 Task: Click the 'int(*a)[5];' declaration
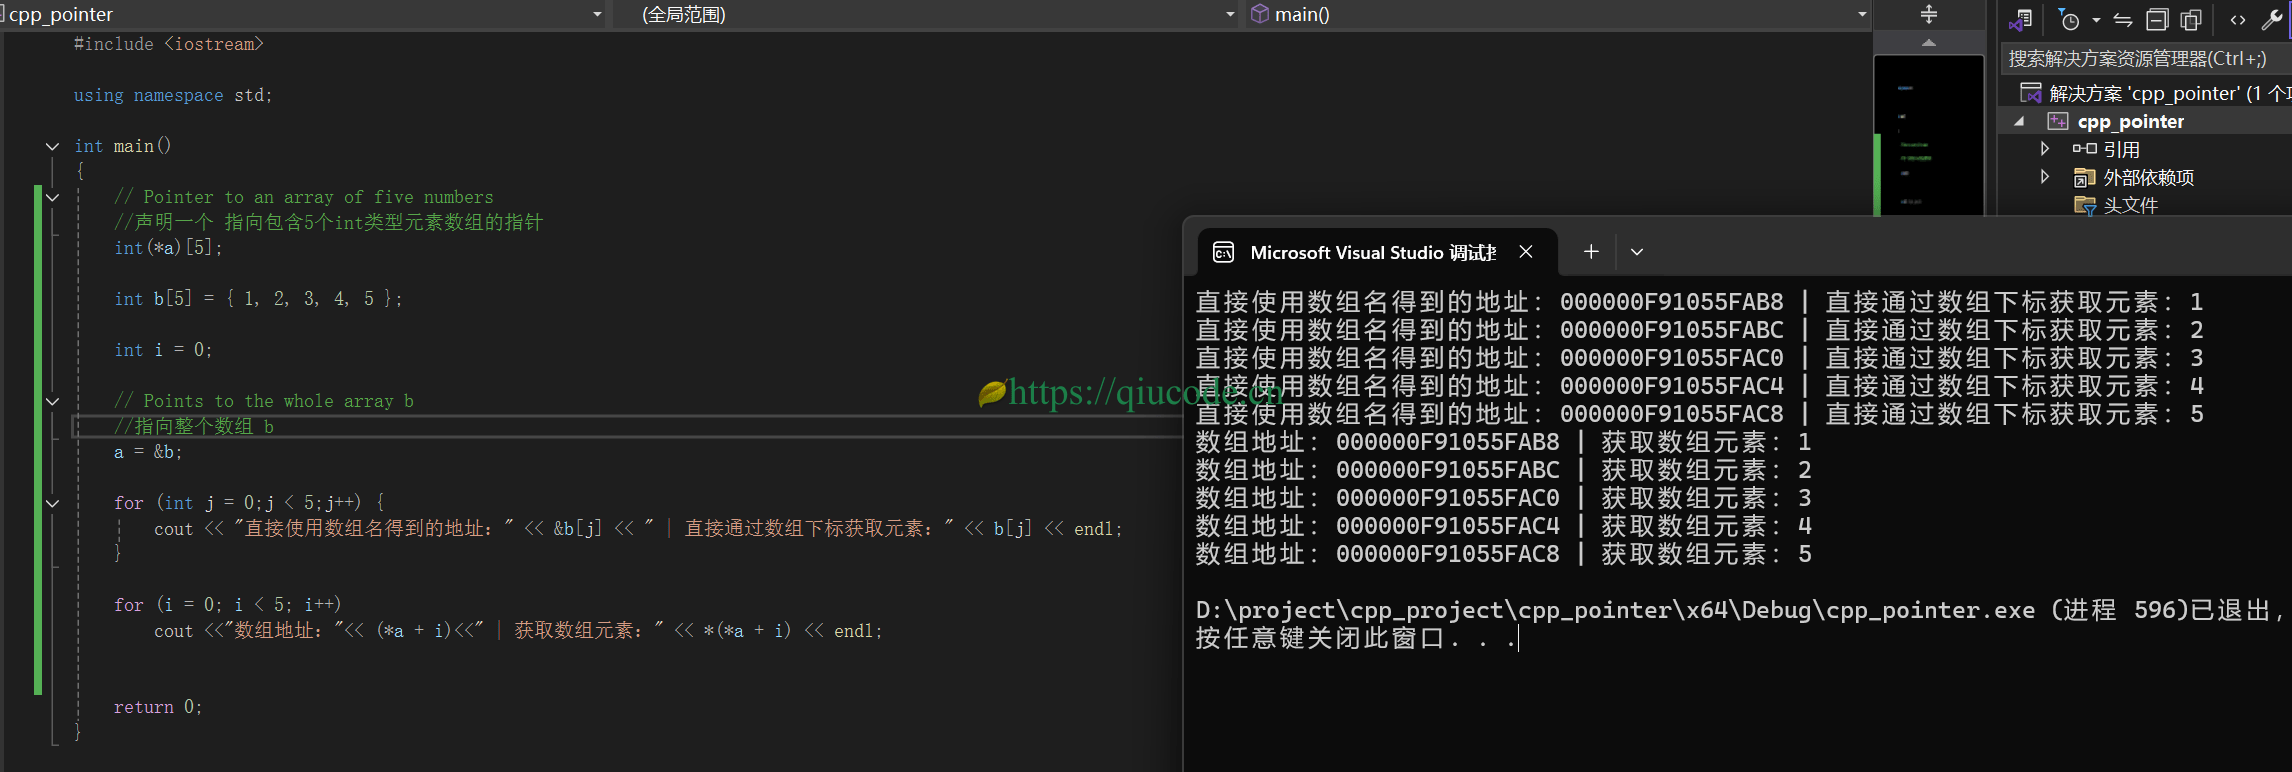point(169,248)
